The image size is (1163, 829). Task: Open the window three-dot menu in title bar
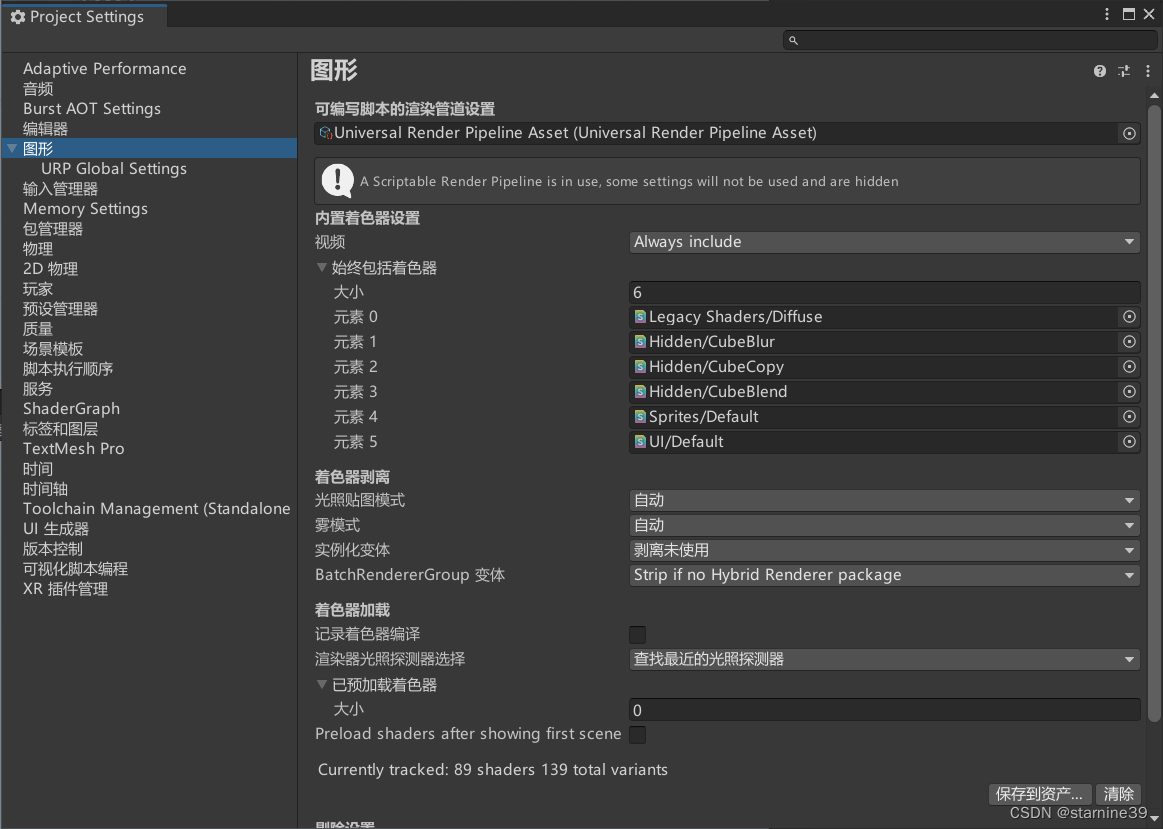(1107, 14)
